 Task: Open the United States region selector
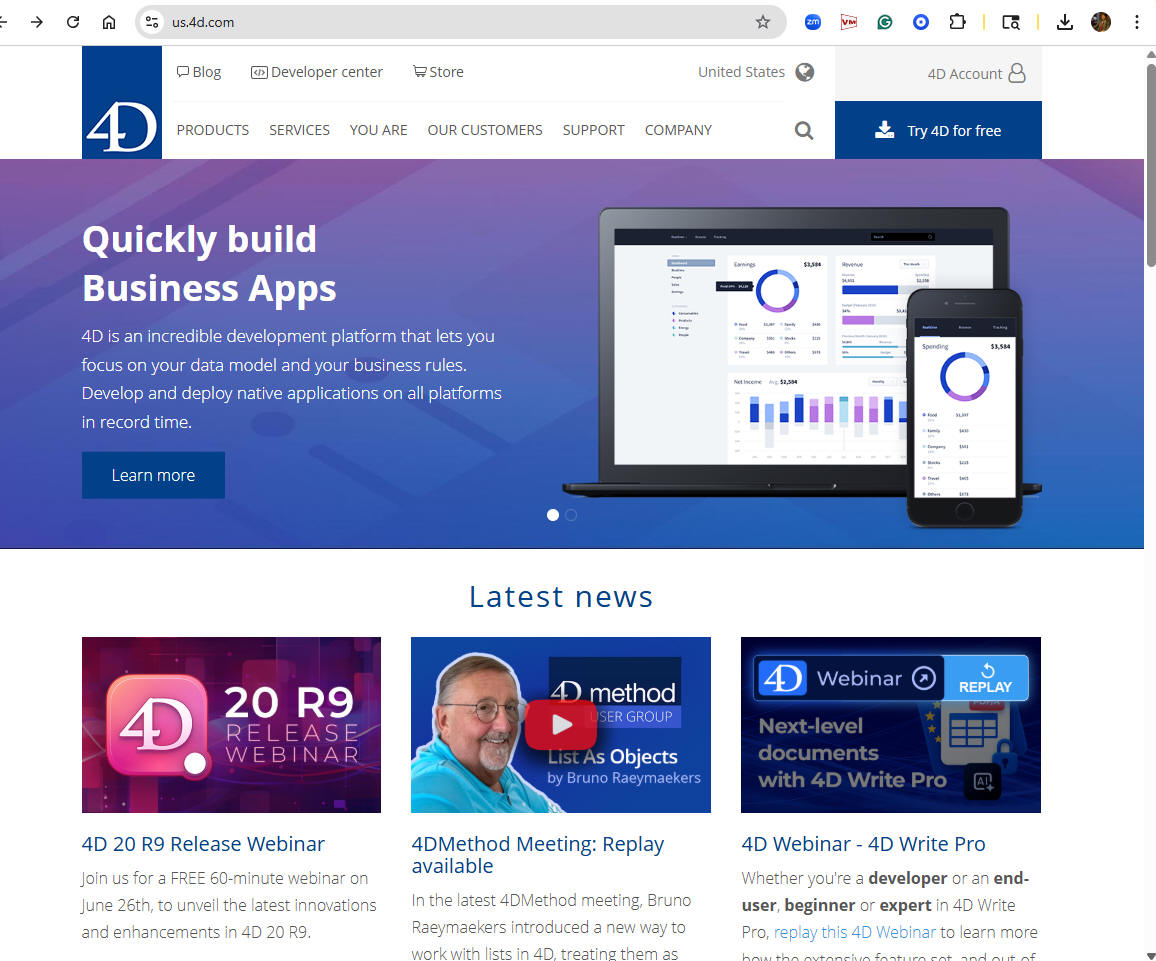tap(756, 72)
